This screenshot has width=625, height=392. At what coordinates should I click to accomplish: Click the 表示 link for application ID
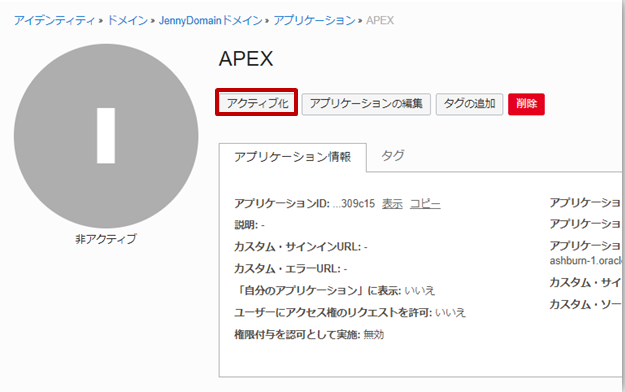pyautogui.click(x=392, y=204)
